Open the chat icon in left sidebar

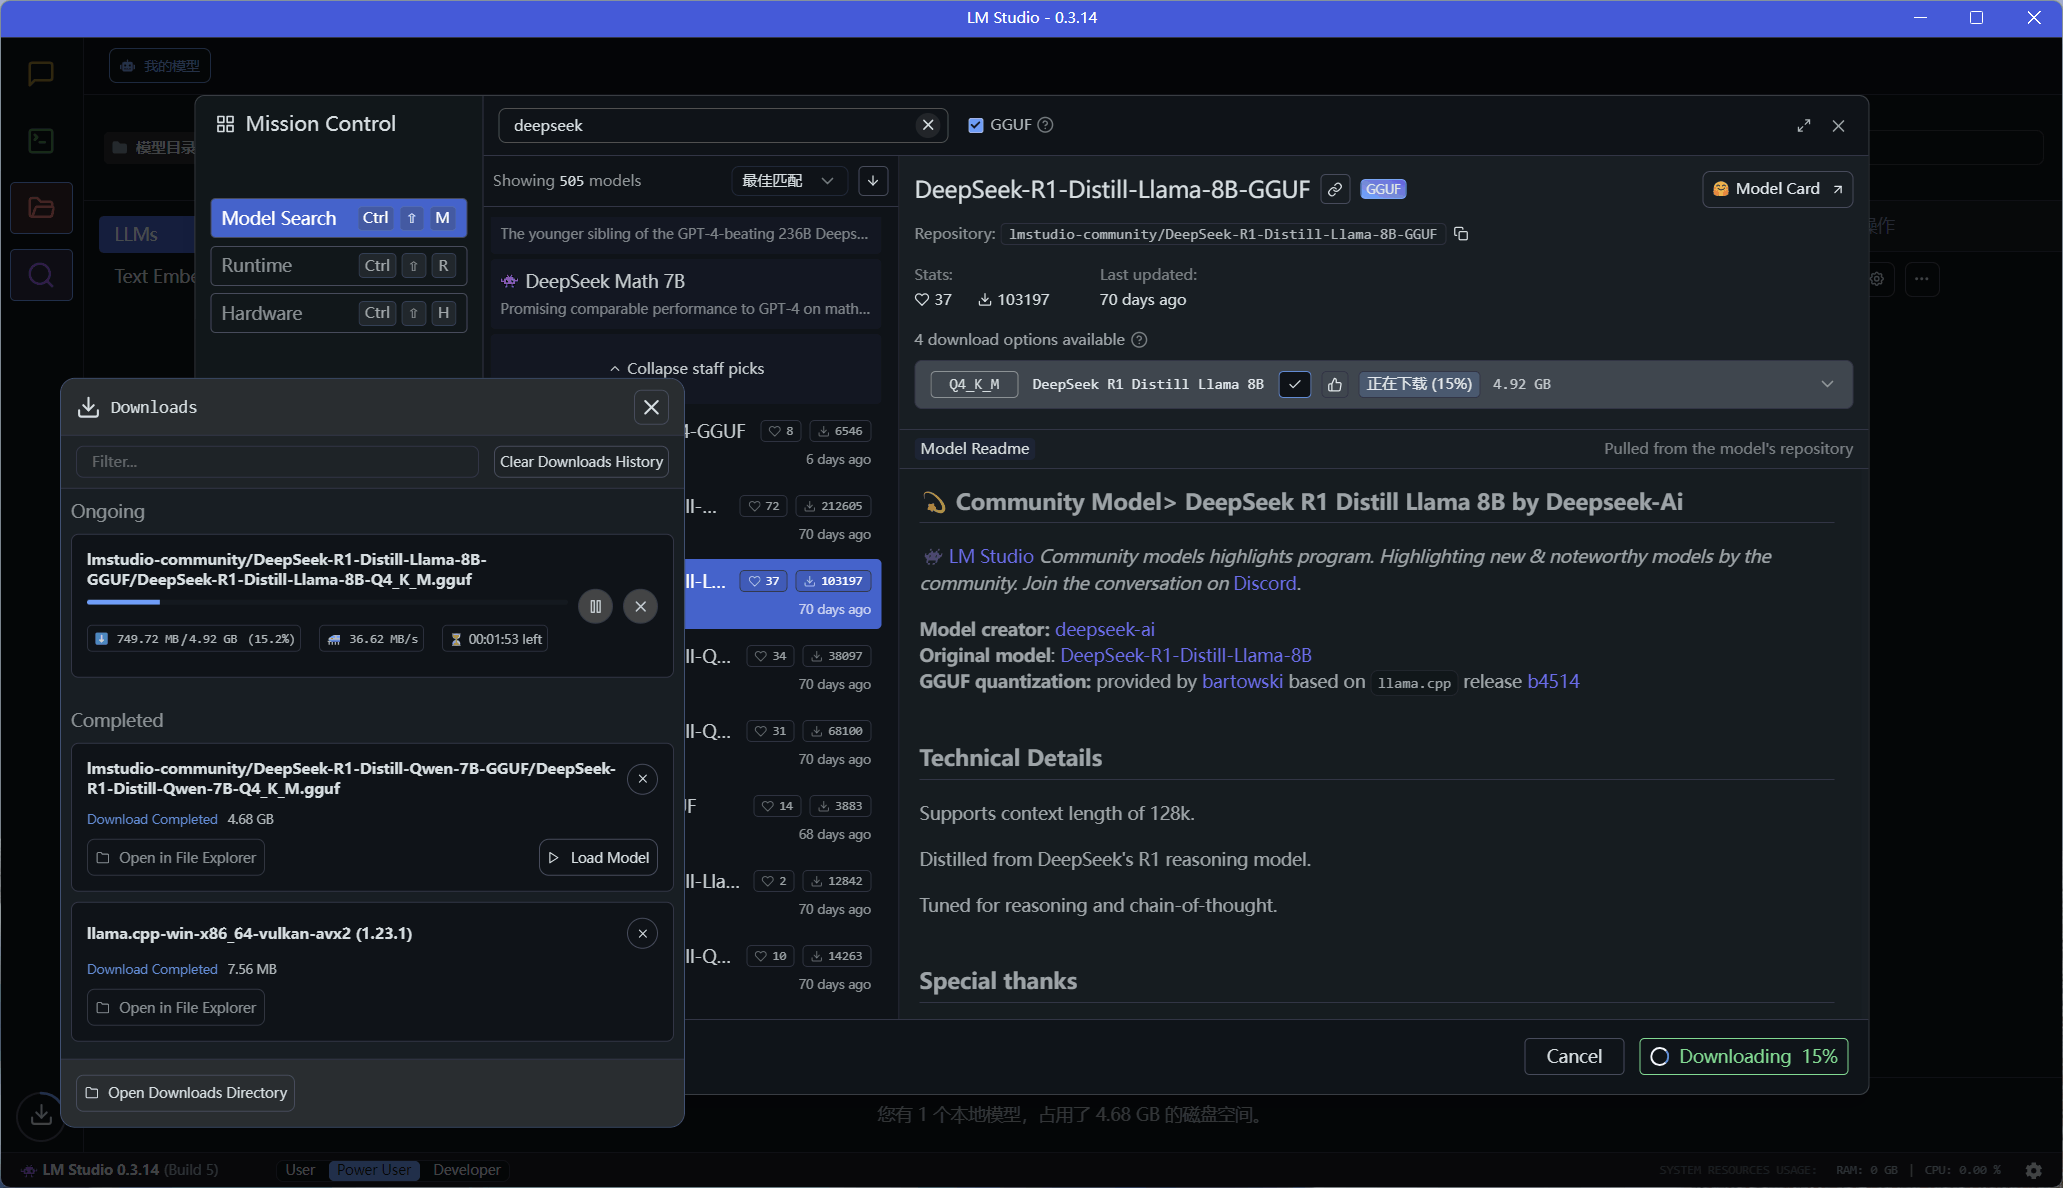(x=41, y=73)
